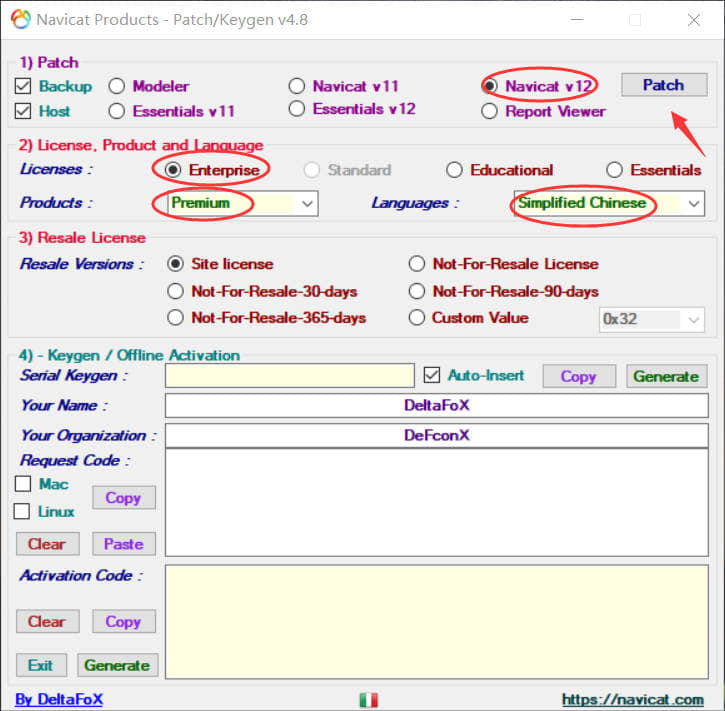Click inside the Activation Code text area
Viewport: 725px width, 711px height.
(436, 622)
